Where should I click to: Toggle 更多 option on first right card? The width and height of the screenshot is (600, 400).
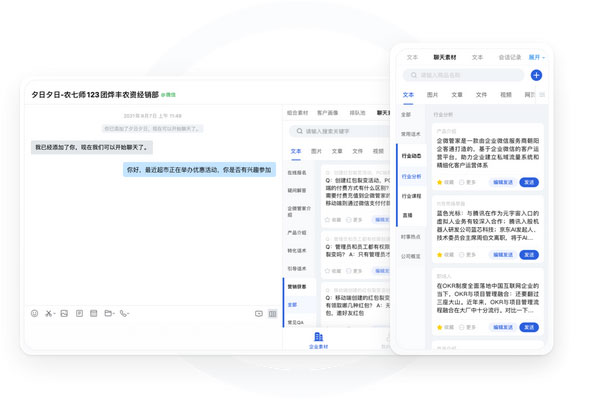tap(470, 182)
